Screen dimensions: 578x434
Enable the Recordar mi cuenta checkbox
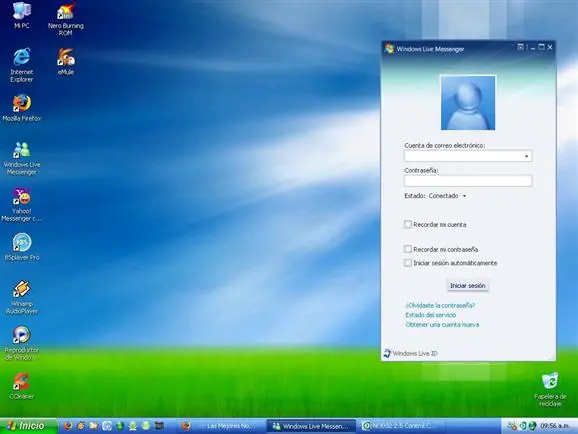pos(408,224)
